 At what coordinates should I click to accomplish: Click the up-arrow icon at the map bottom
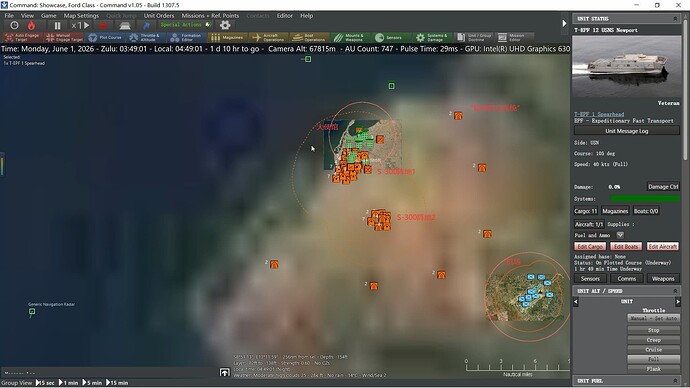(225, 372)
